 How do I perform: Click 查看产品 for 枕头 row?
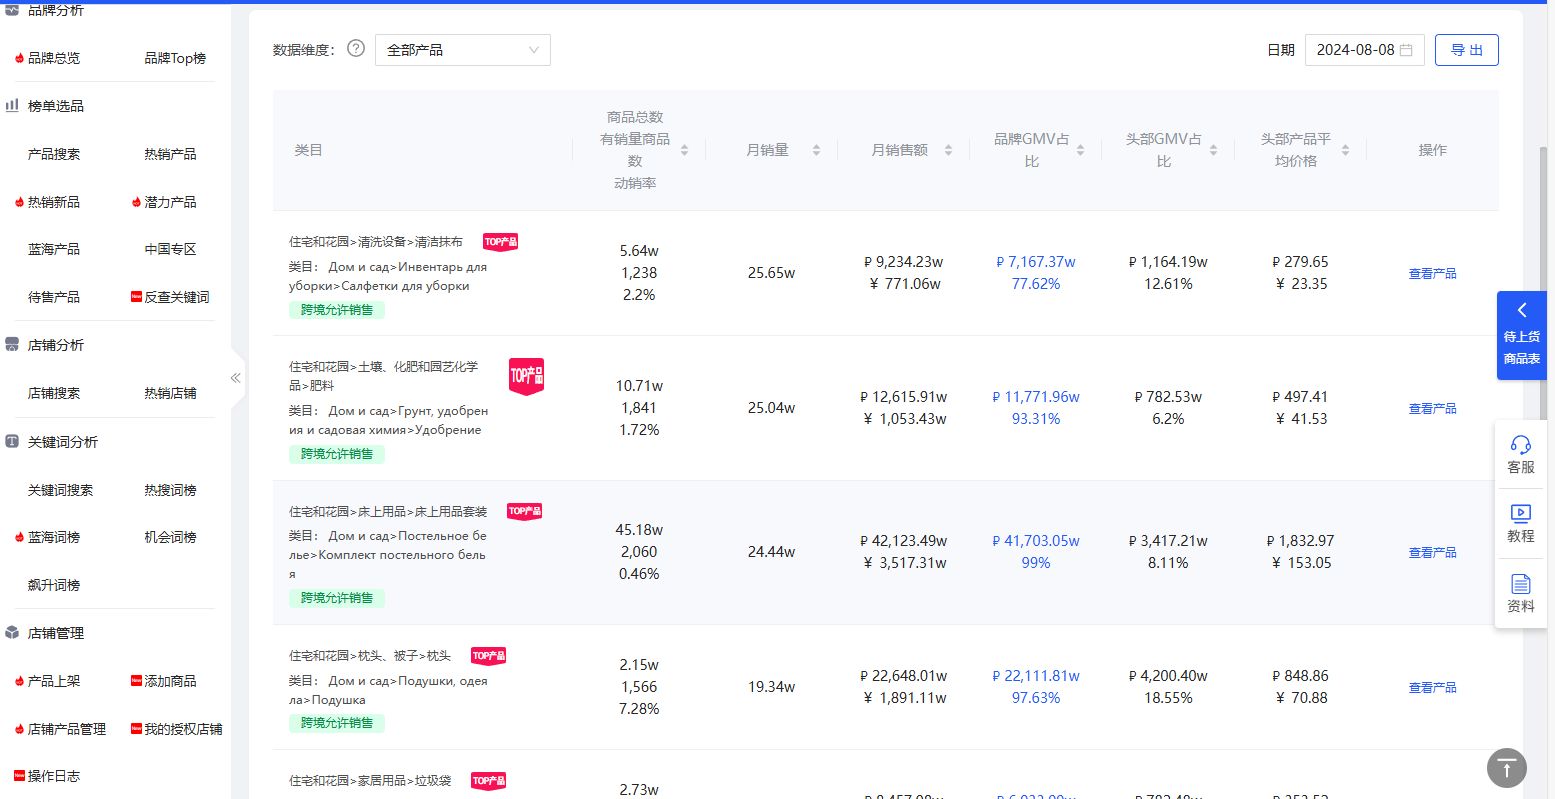1432,687
